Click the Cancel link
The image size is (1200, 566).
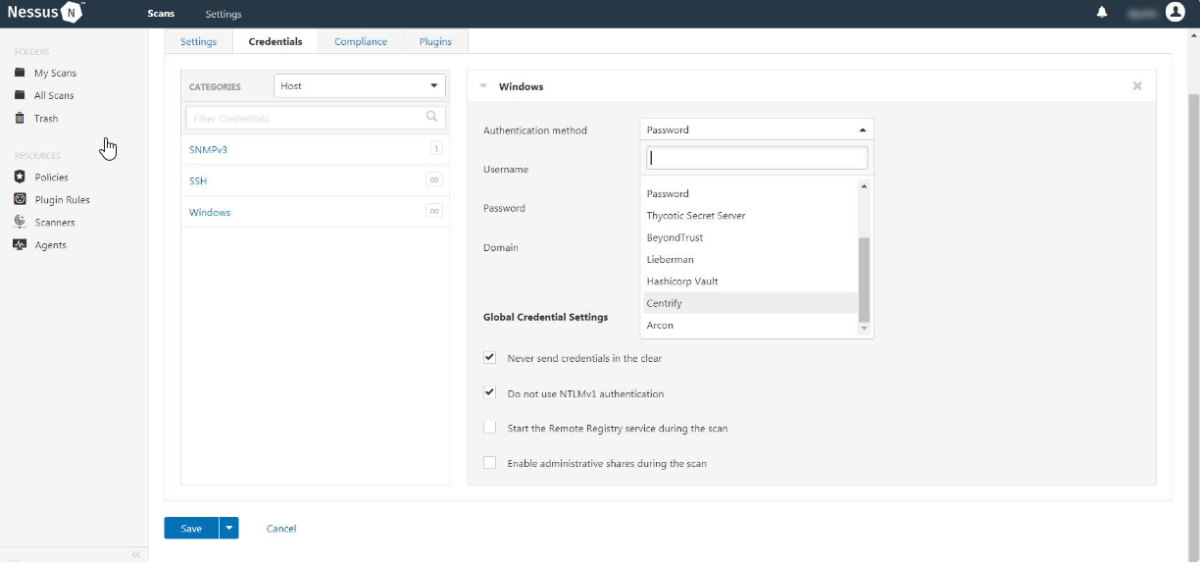tap(281, 528)
